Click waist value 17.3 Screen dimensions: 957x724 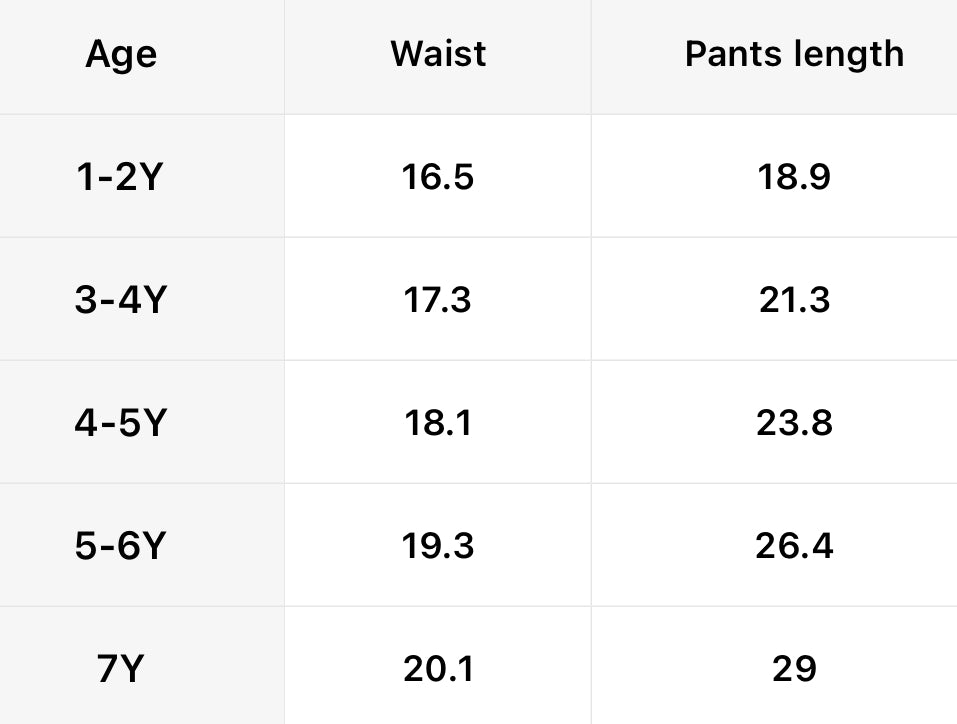click(x=438, y=300)
